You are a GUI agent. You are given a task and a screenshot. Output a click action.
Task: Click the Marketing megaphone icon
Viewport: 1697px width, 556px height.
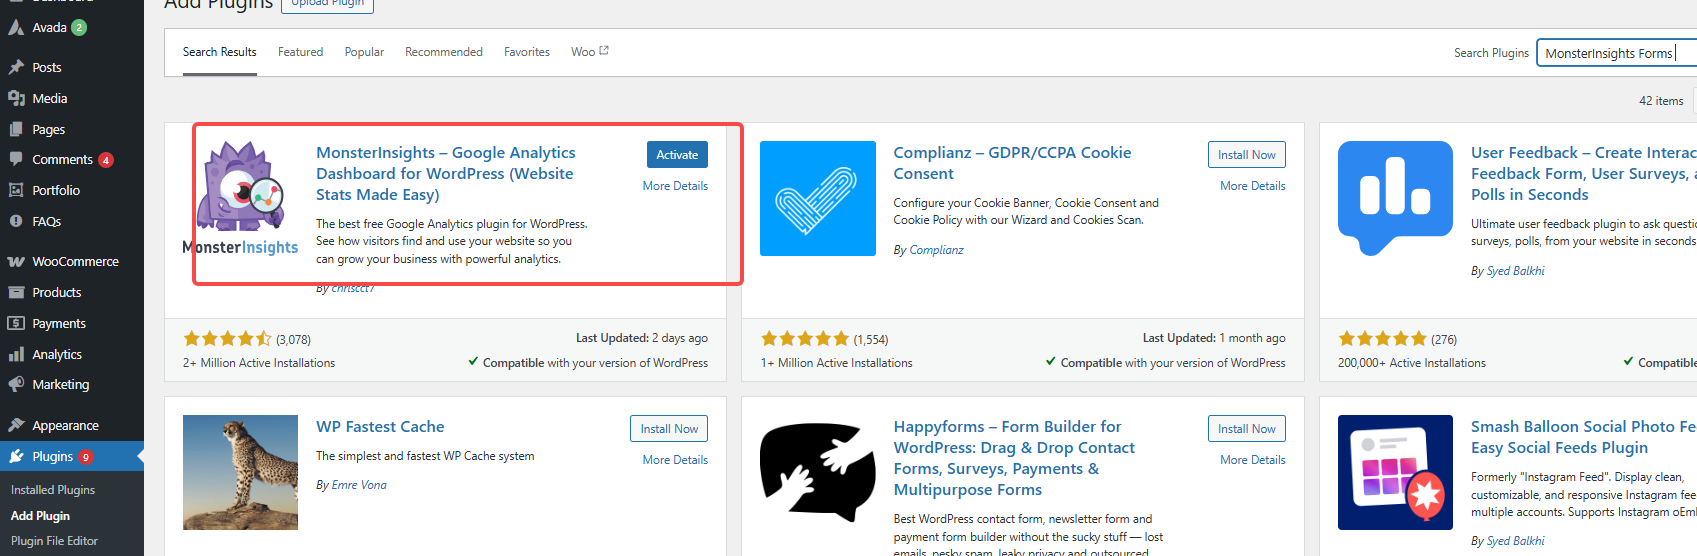point(16,384)
